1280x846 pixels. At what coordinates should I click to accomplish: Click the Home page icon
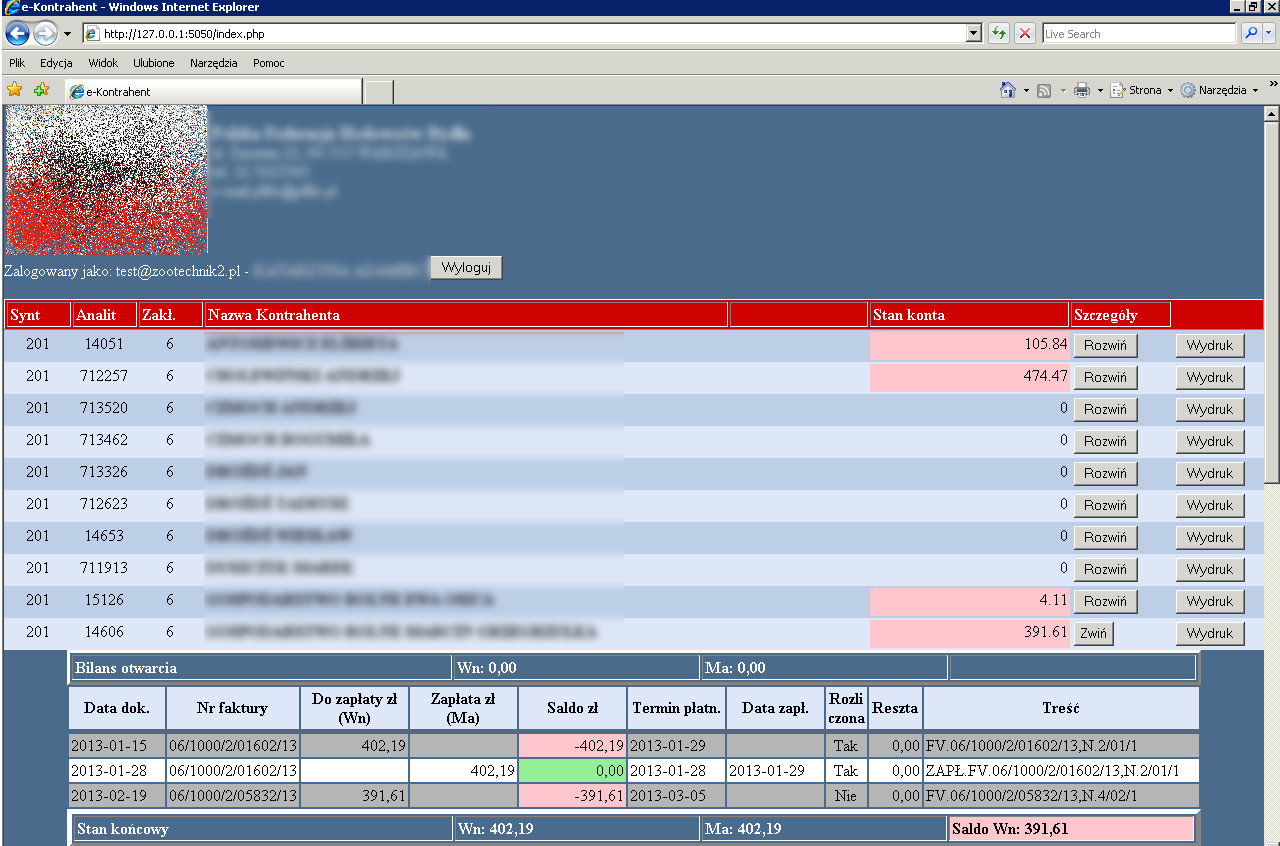click(1008, 90)
